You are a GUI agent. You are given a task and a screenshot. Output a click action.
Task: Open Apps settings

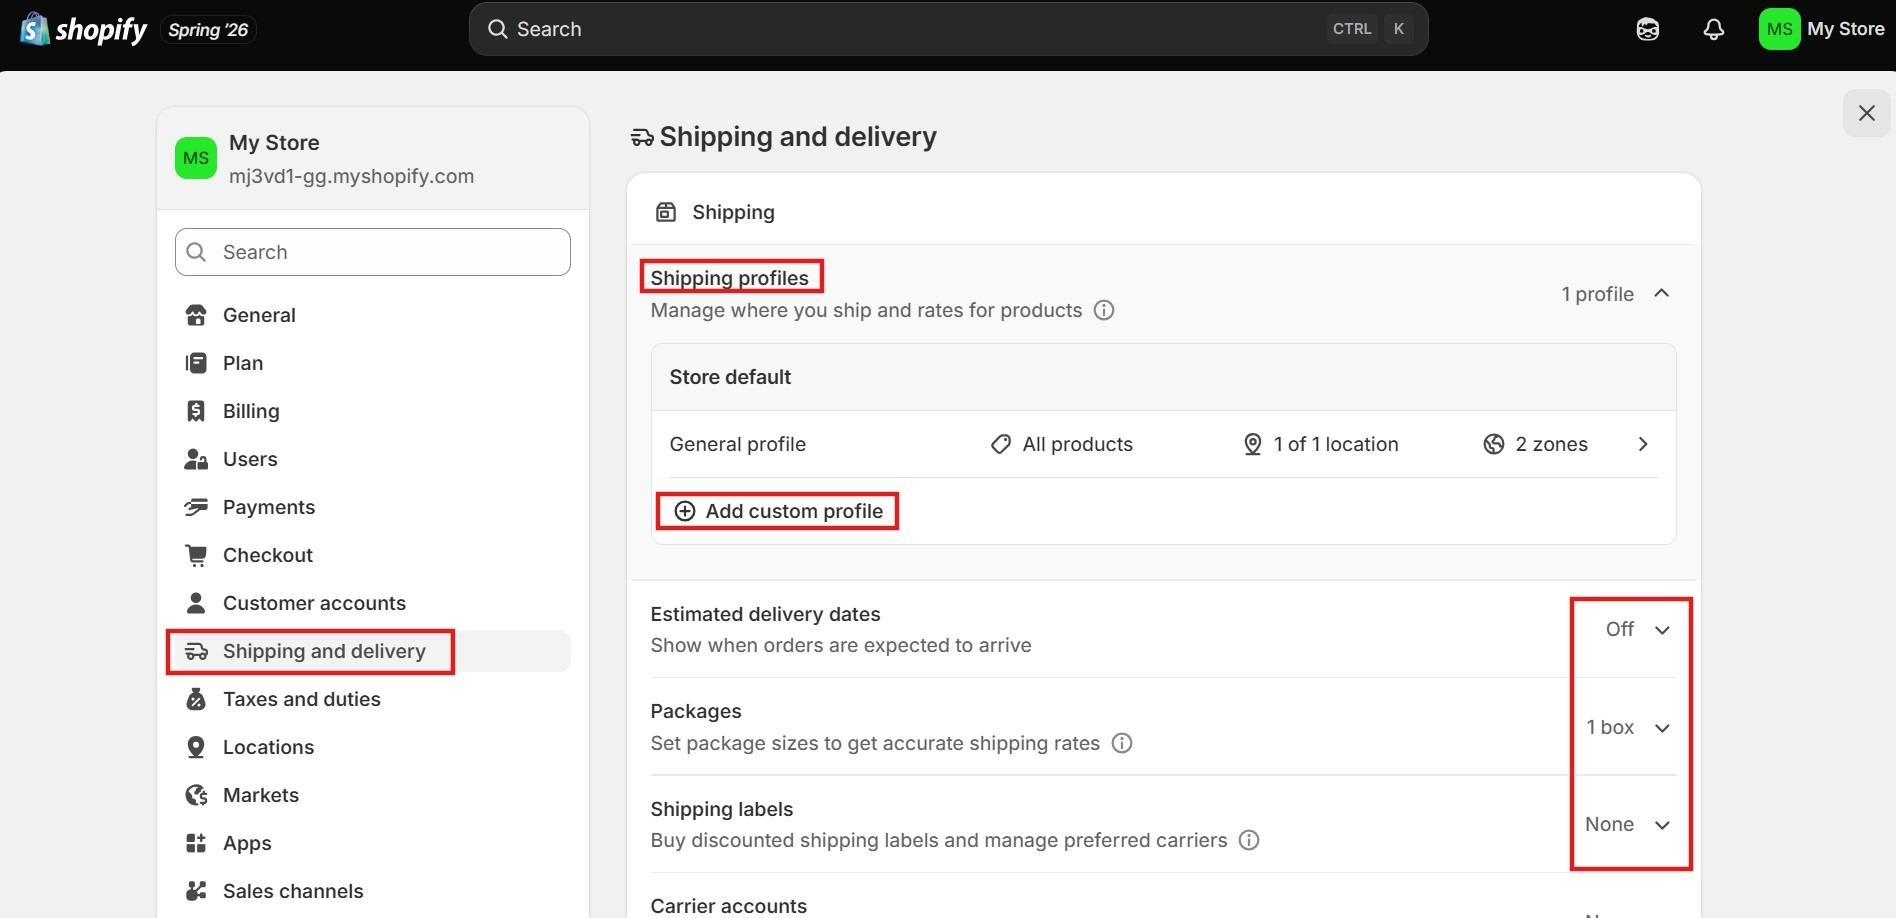(372, 843)
